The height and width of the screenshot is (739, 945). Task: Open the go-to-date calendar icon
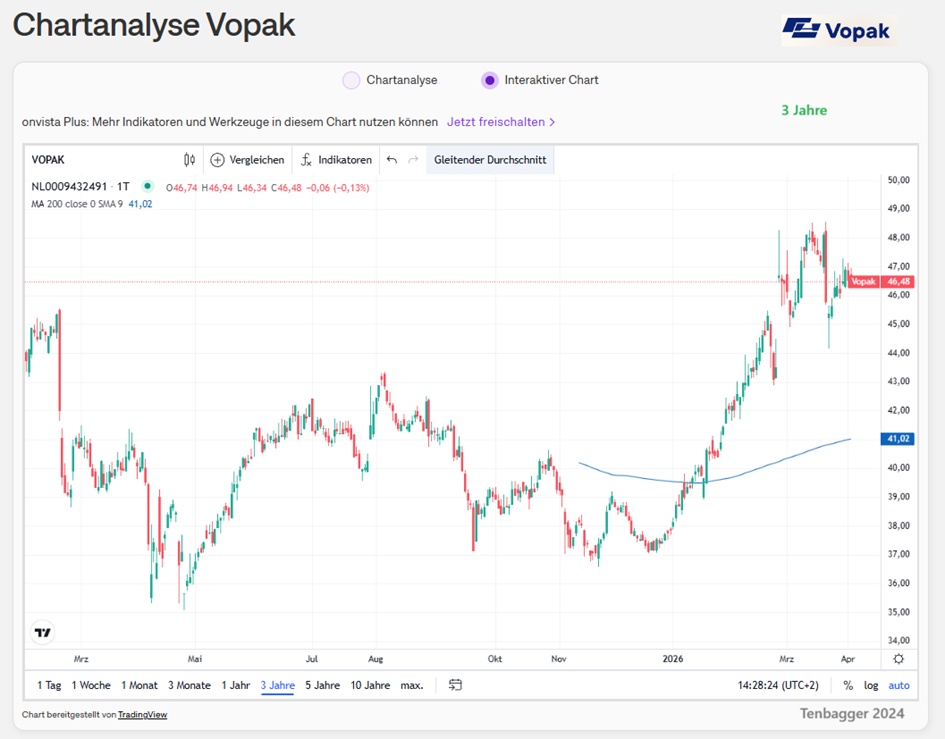456,685
